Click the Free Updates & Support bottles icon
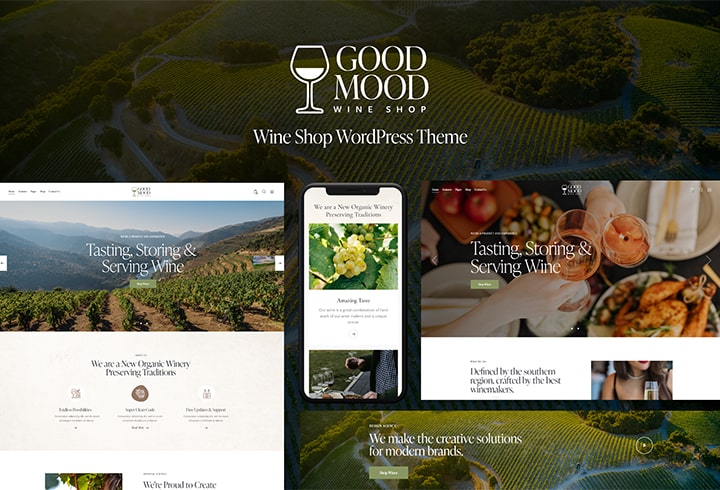The width and height of the screenshot is (720, 490). tap(206, 394)
